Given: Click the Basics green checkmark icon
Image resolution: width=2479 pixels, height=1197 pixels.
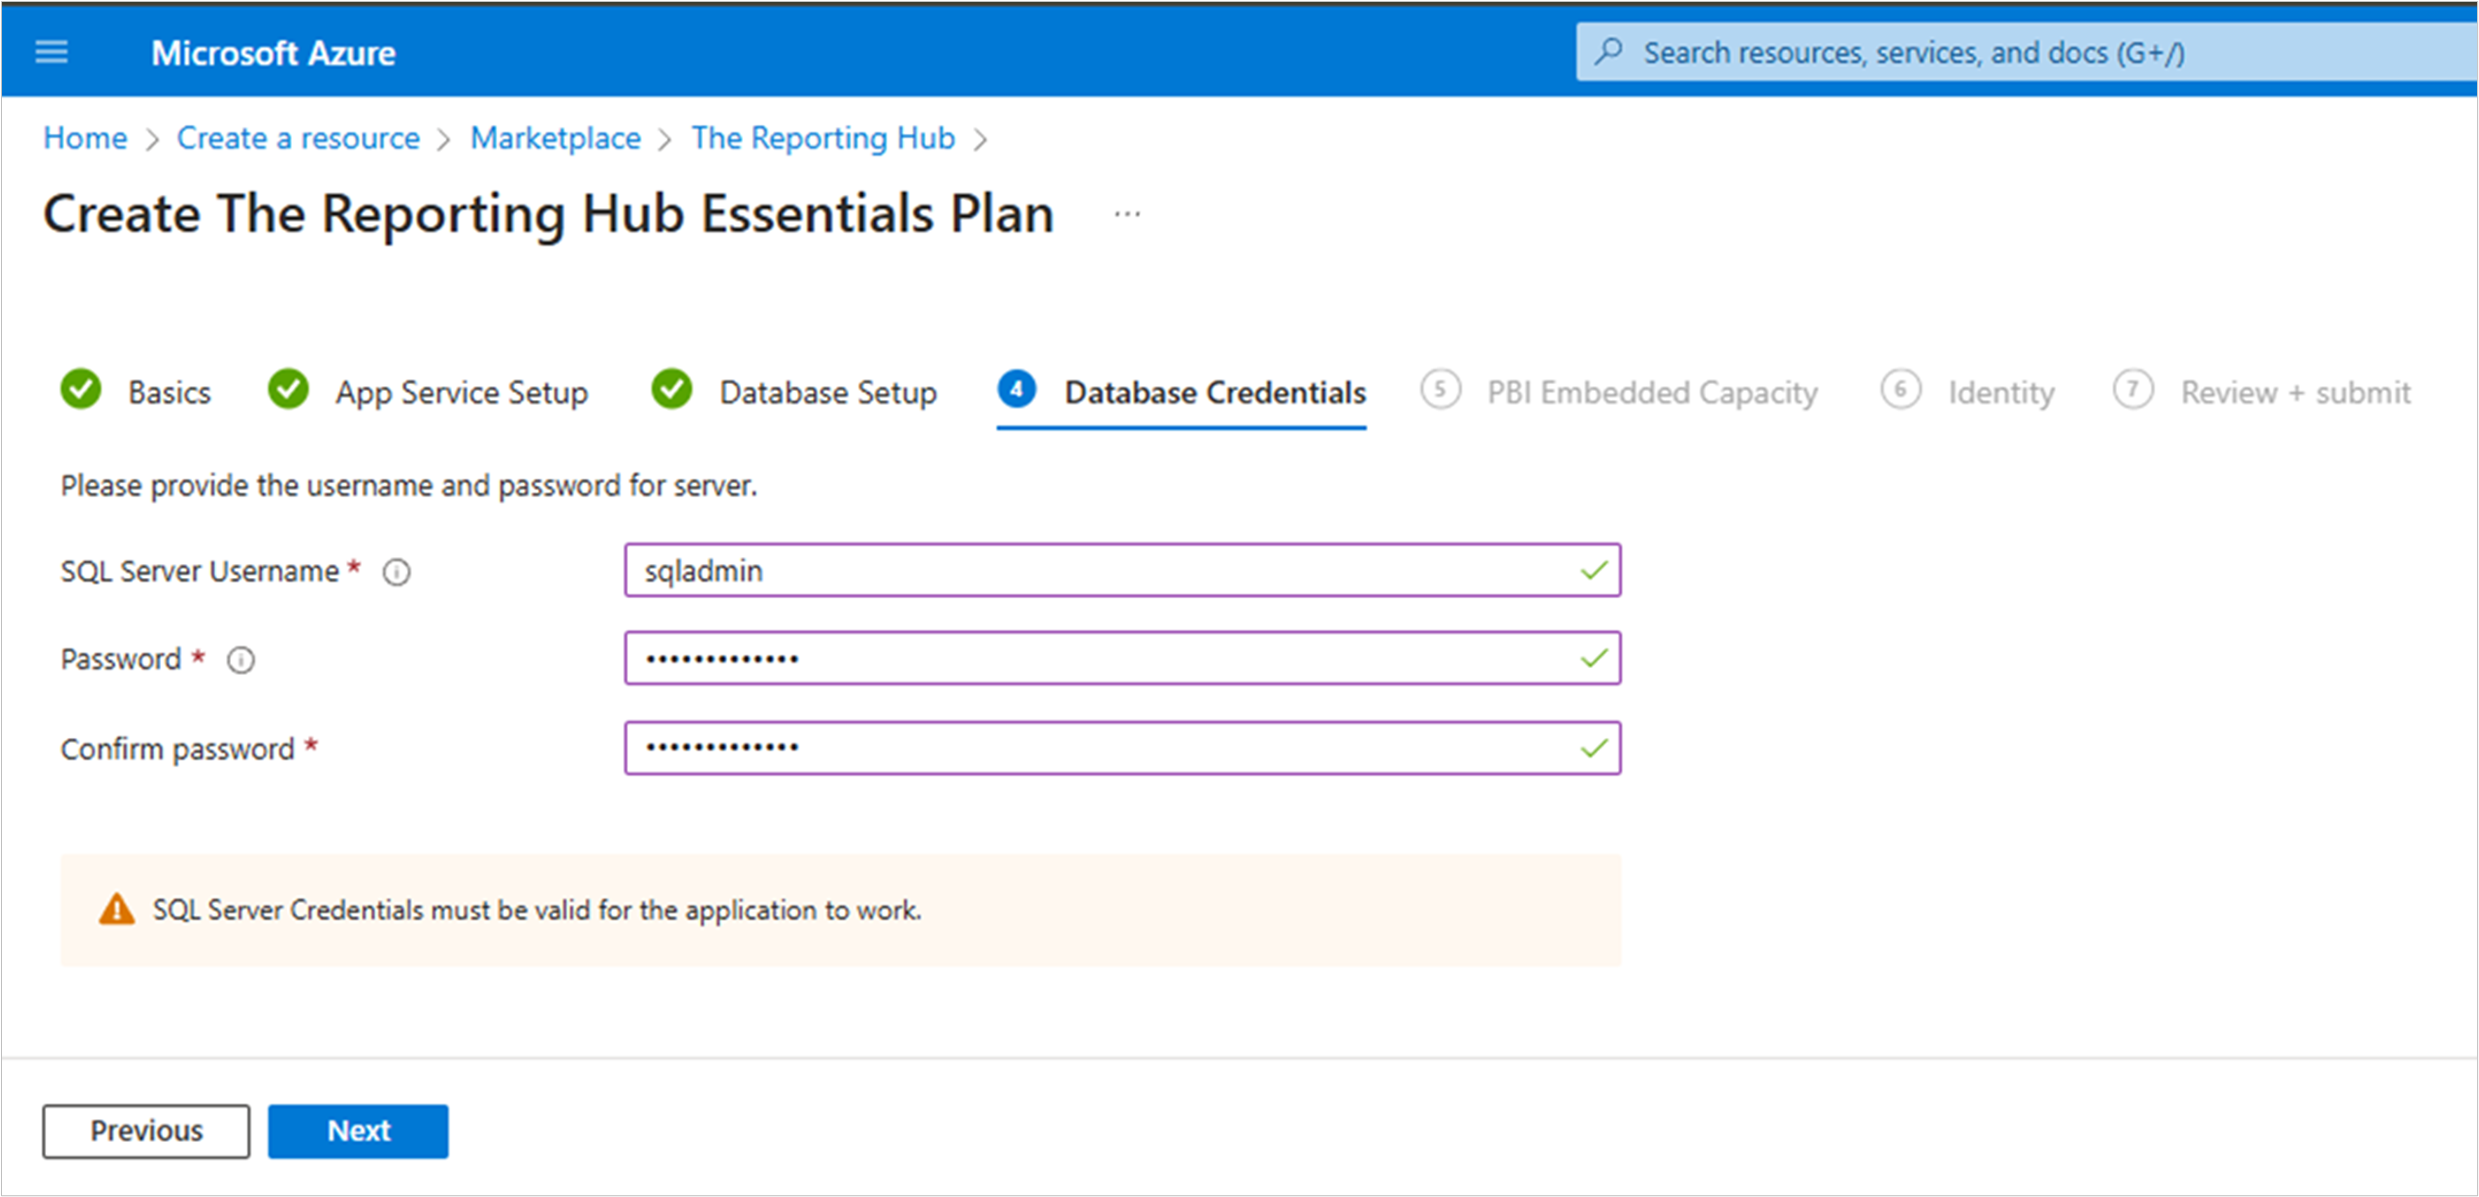Looking at the screenshot, I should pos(81,390).
